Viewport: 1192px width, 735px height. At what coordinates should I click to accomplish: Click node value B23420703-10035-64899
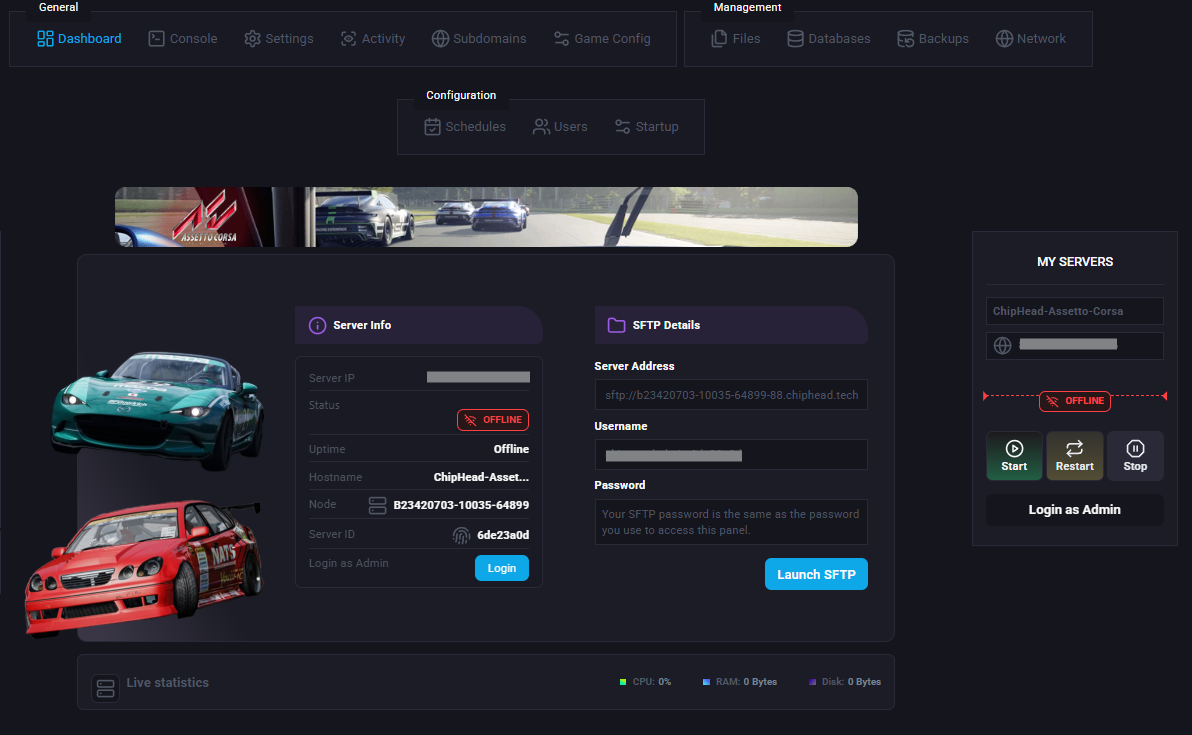click(461, 505)
